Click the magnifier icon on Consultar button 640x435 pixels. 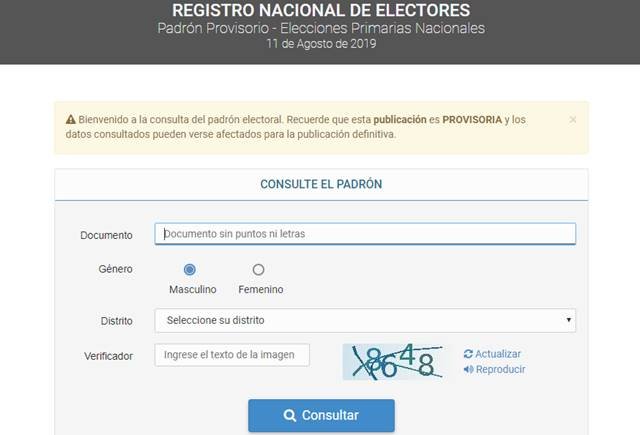pyautogui.click(x=289, y=416)
